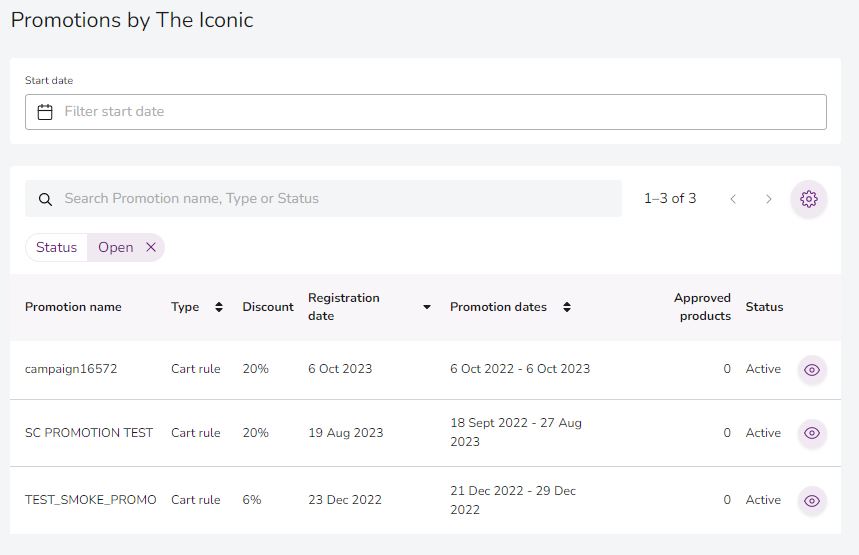Open TEST_SMOKE_PROMO promotion row
859x555 pixels.
point(90,500)
